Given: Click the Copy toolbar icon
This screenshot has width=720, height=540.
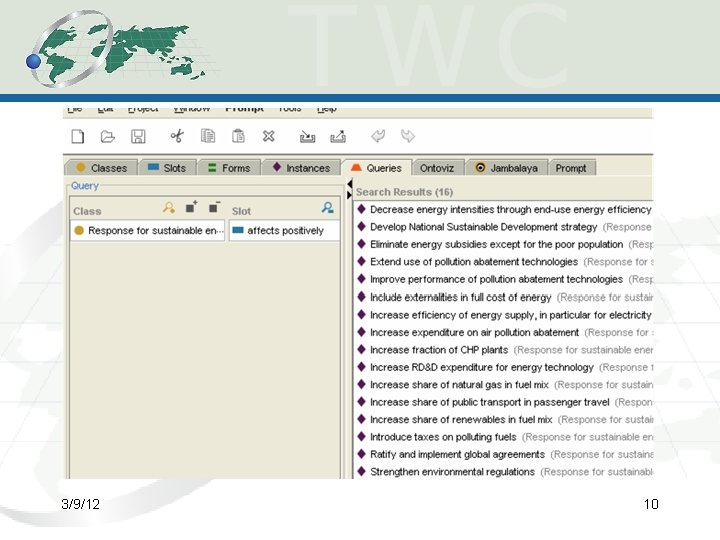Looking at the screenshot, I should (208, 136).
